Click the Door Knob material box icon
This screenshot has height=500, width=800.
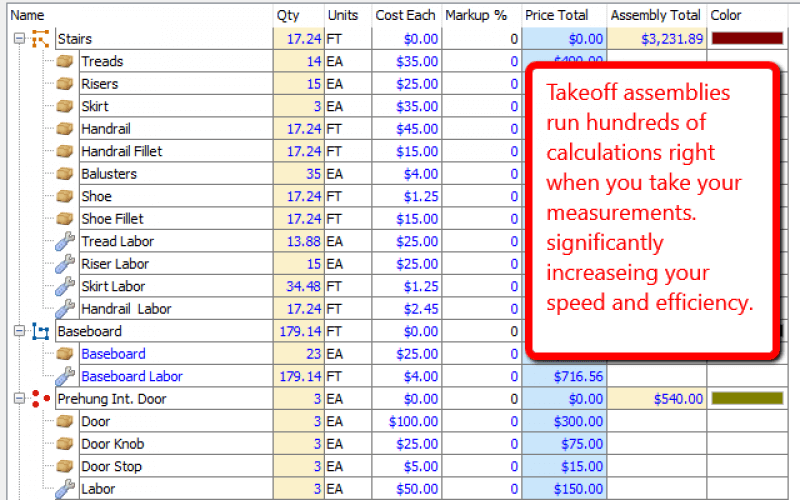[x=64, y=443]
